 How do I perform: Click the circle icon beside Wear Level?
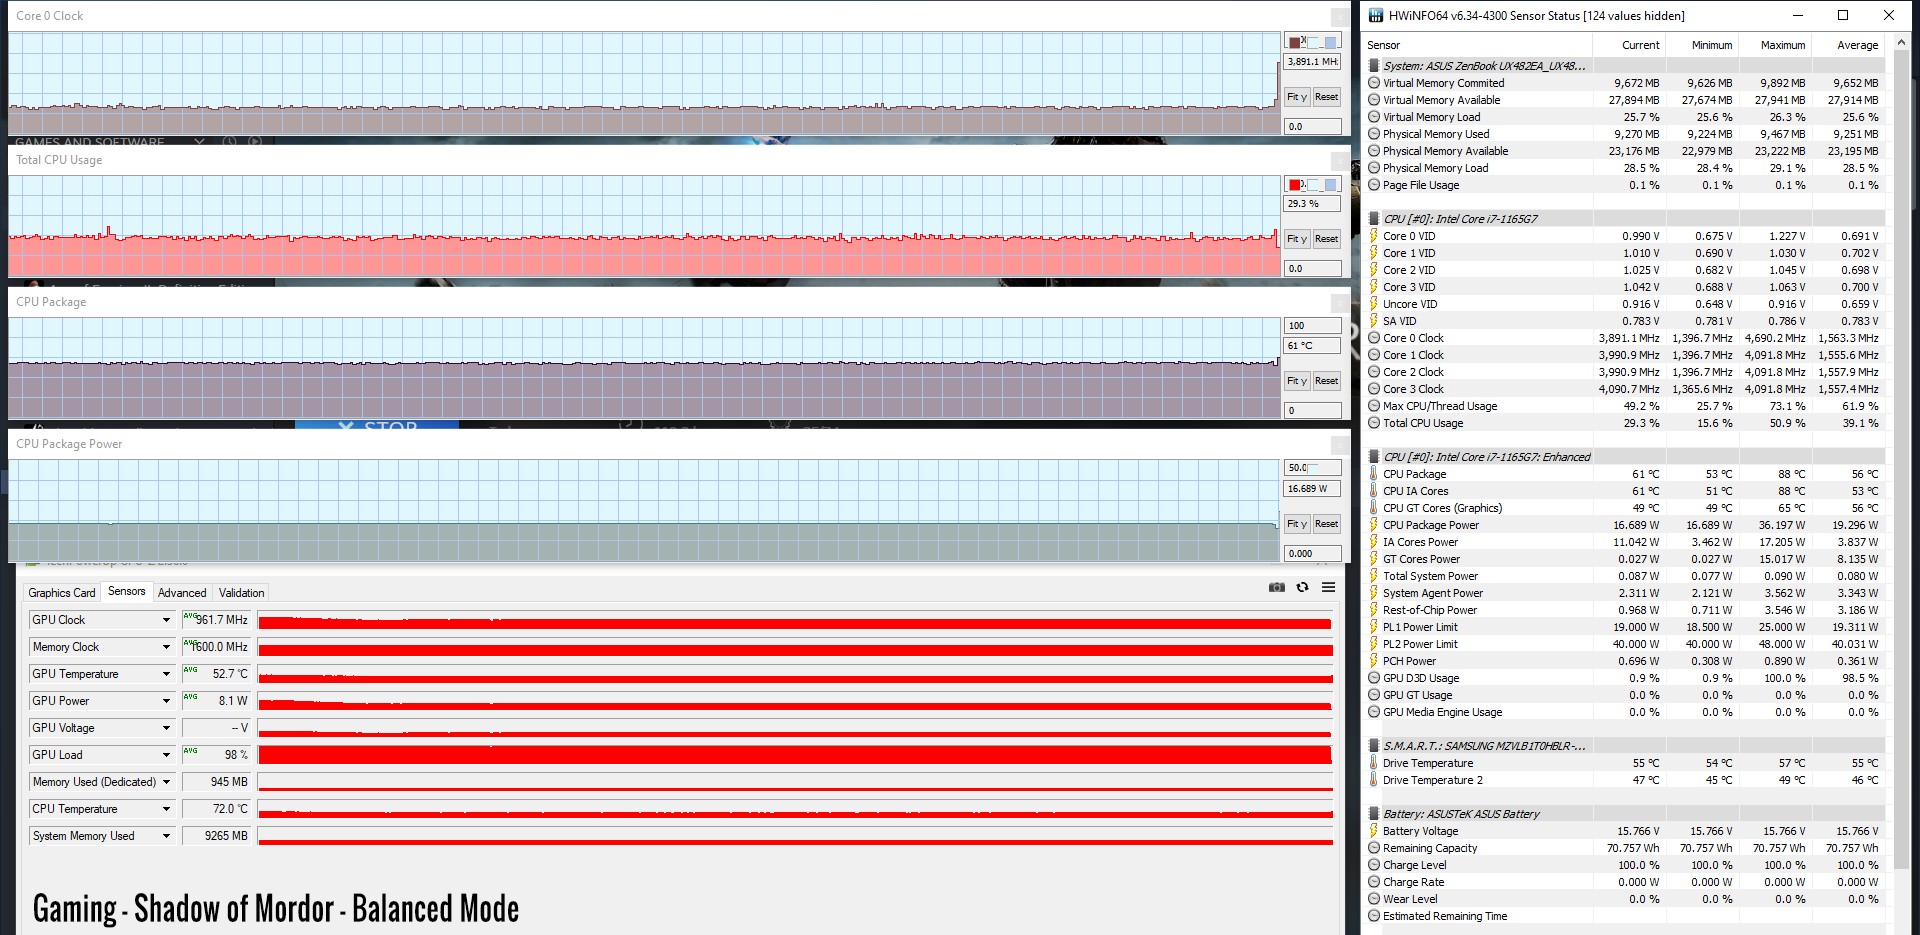(x=1374, y=899)
